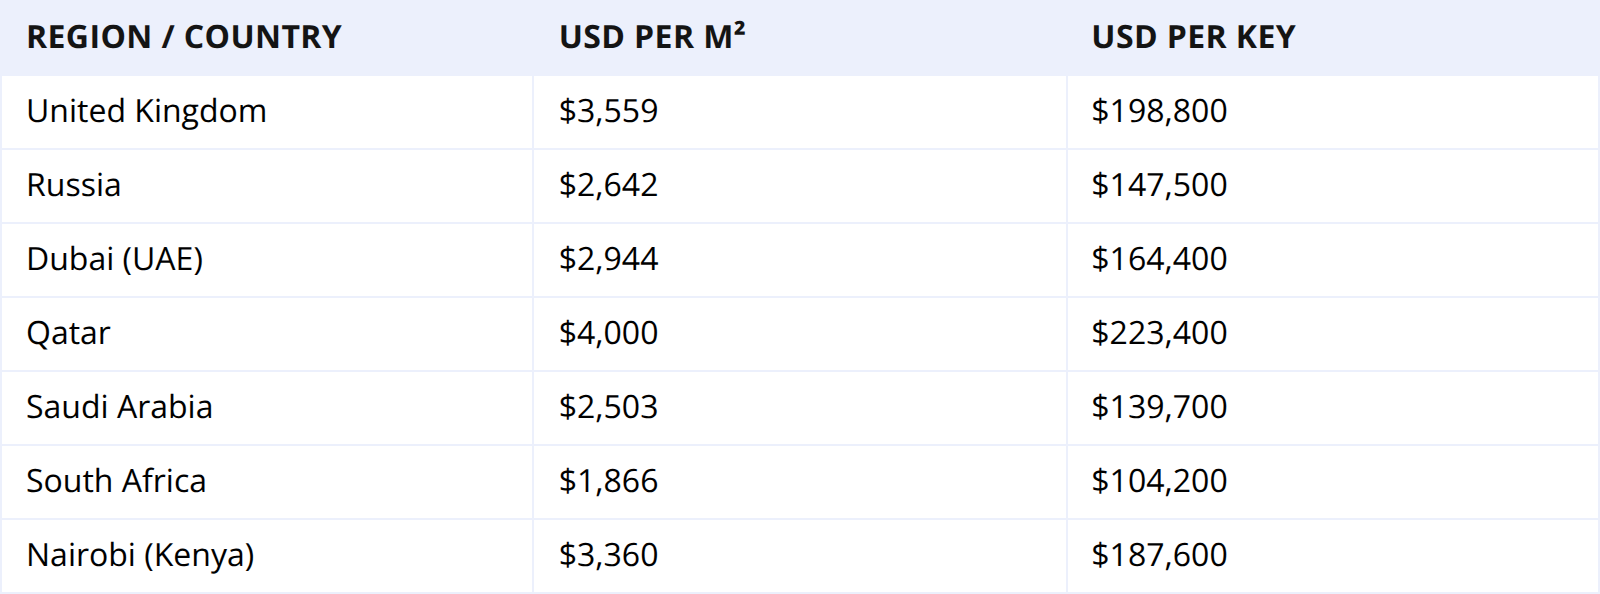Select the Russia row label
The image size is (1600, 594).
pos(73,185)
